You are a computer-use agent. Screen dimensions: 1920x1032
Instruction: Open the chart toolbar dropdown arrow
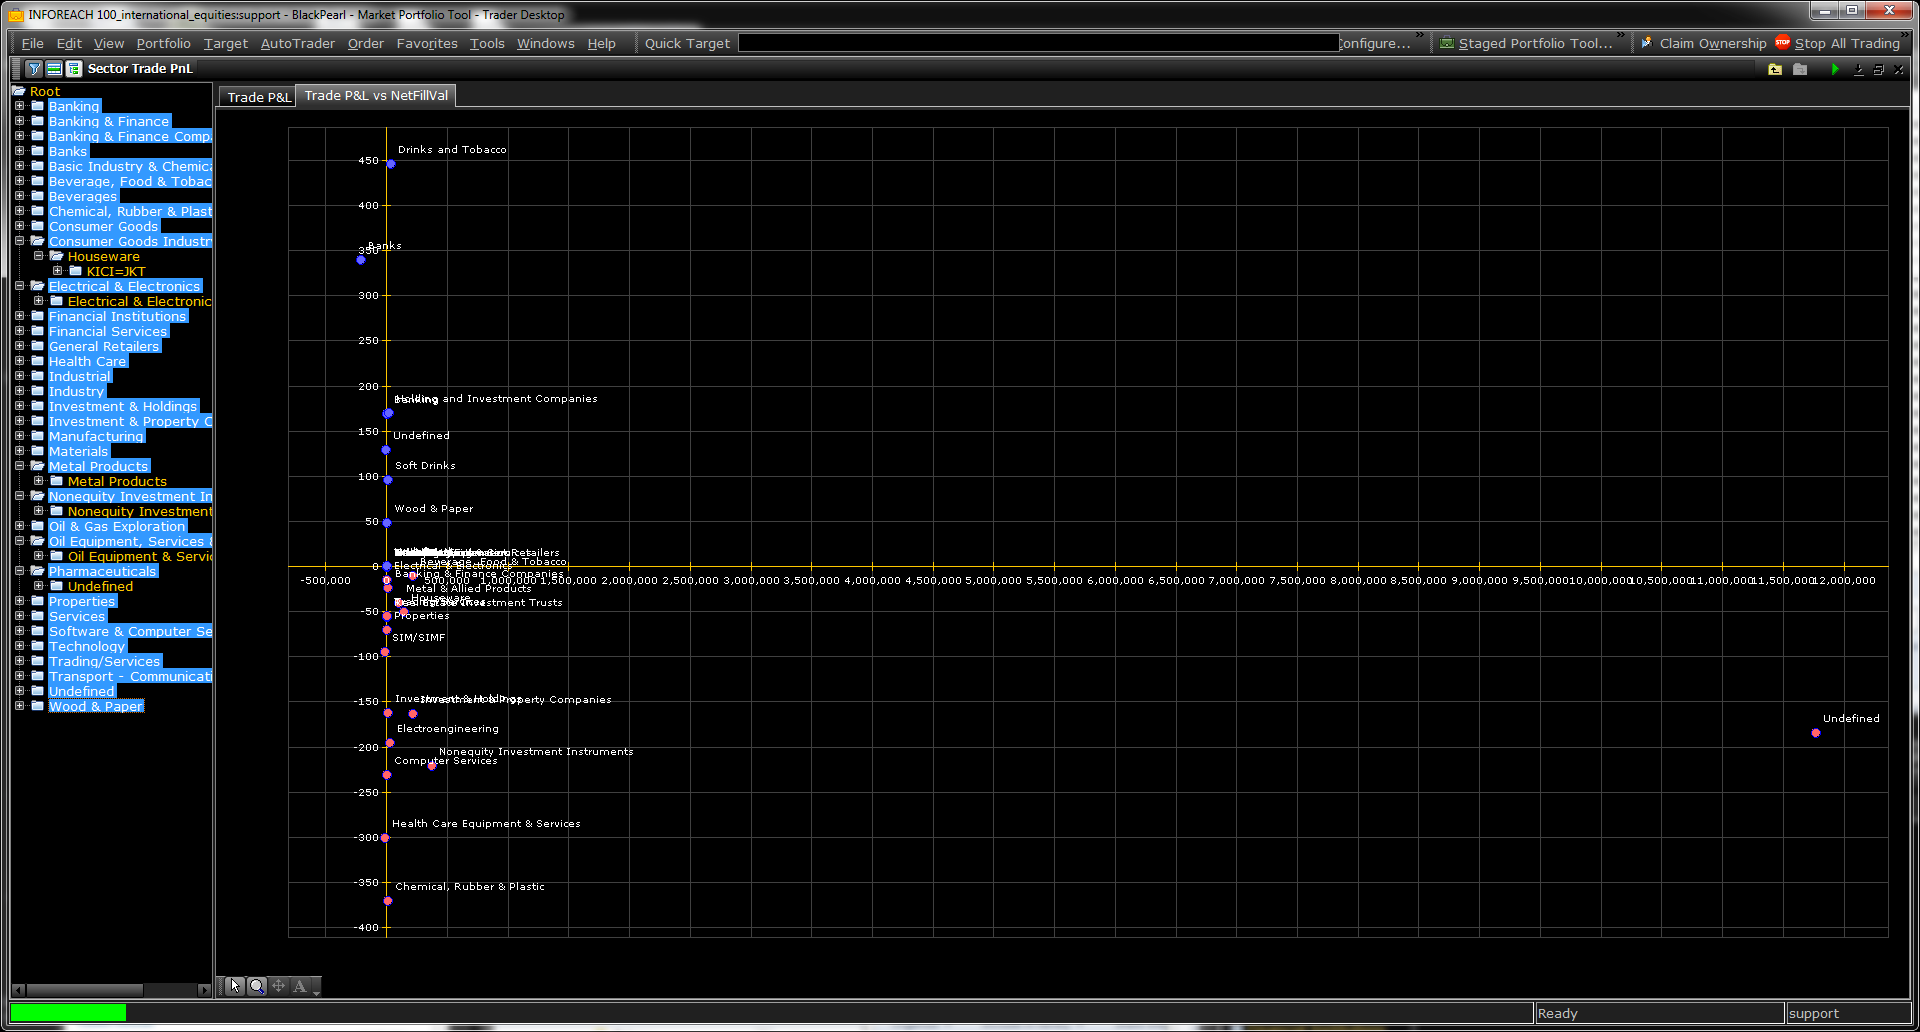(317, 992)
